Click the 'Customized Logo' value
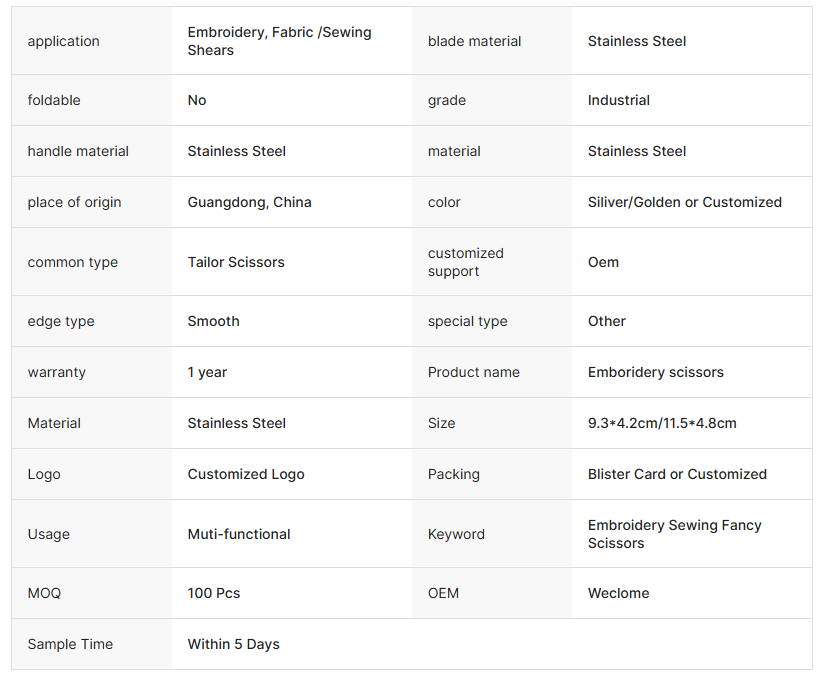This screenshot has width=824, height=675. point(246,474)
